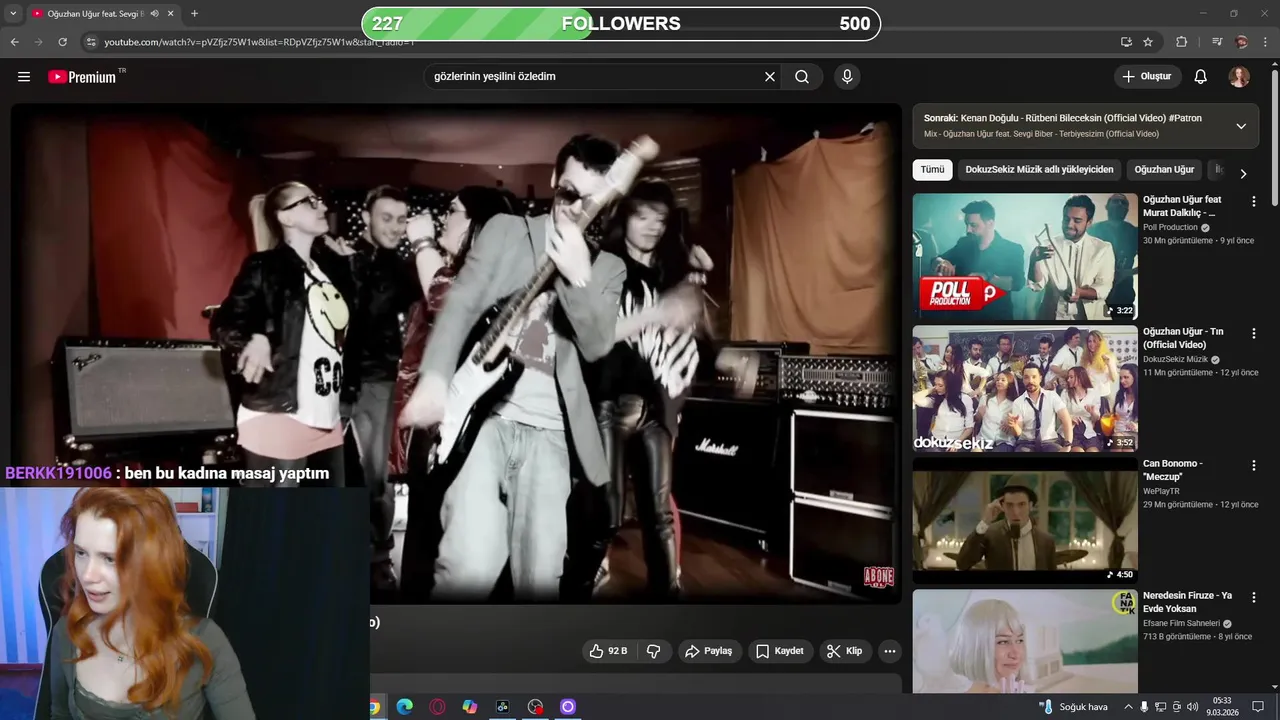Show hidden system tray icons

point(1129,707)
